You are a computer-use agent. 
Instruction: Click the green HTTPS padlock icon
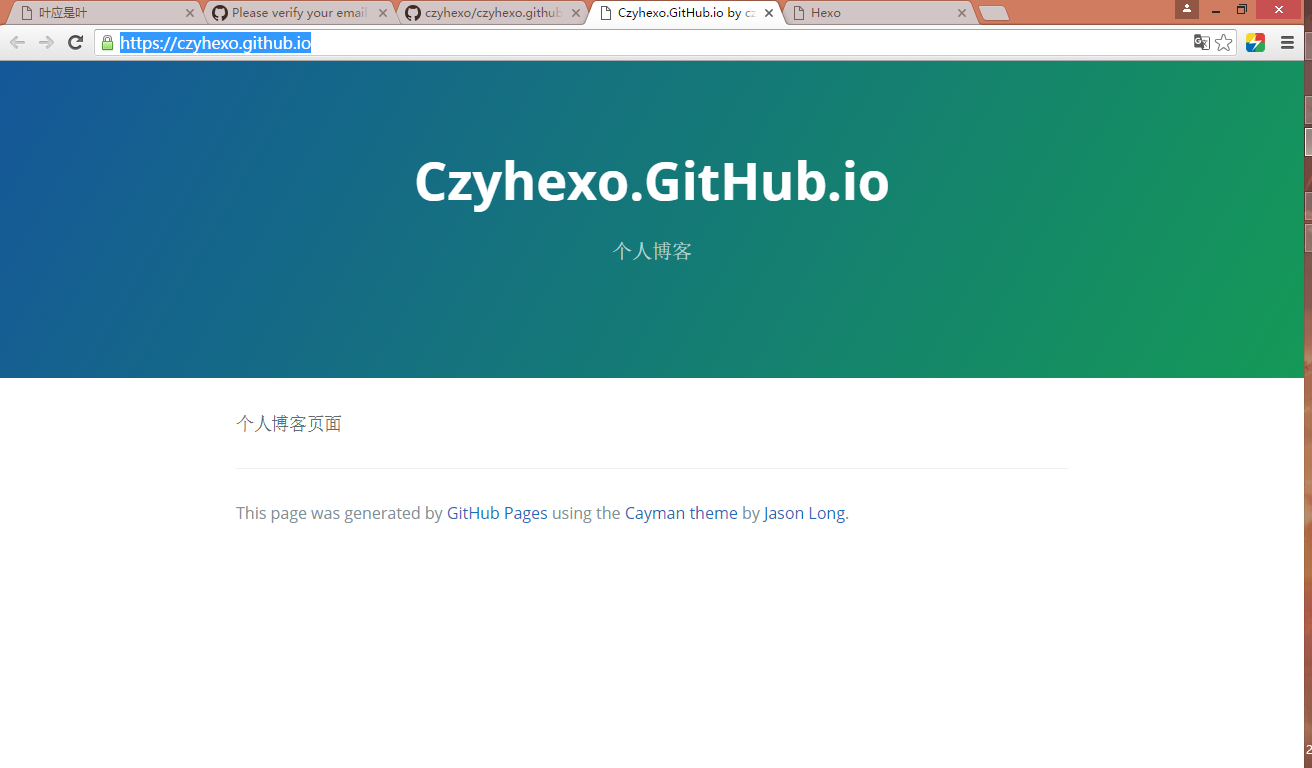108,43
